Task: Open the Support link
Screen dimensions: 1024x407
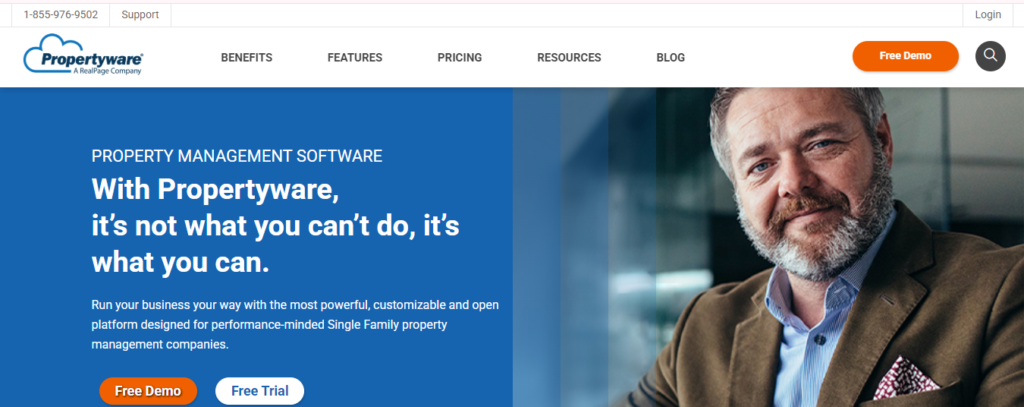Action: 140,14
